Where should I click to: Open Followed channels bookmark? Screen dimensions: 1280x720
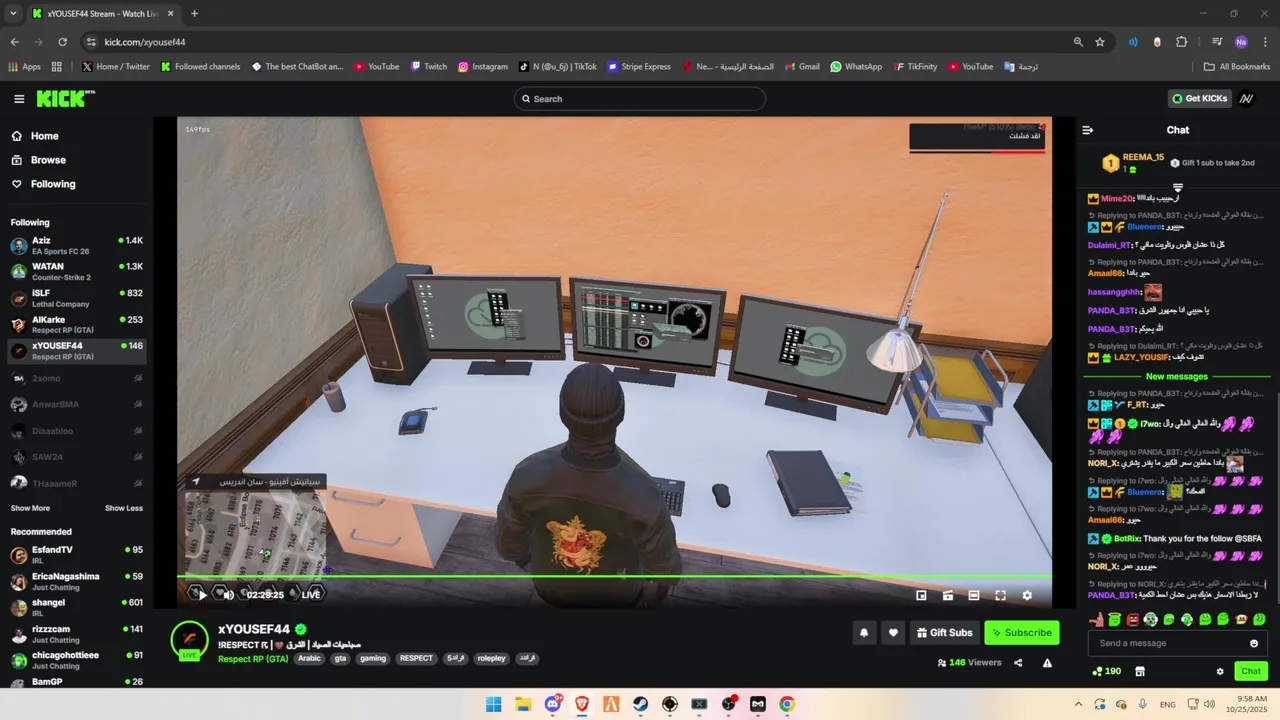(200, 67)
